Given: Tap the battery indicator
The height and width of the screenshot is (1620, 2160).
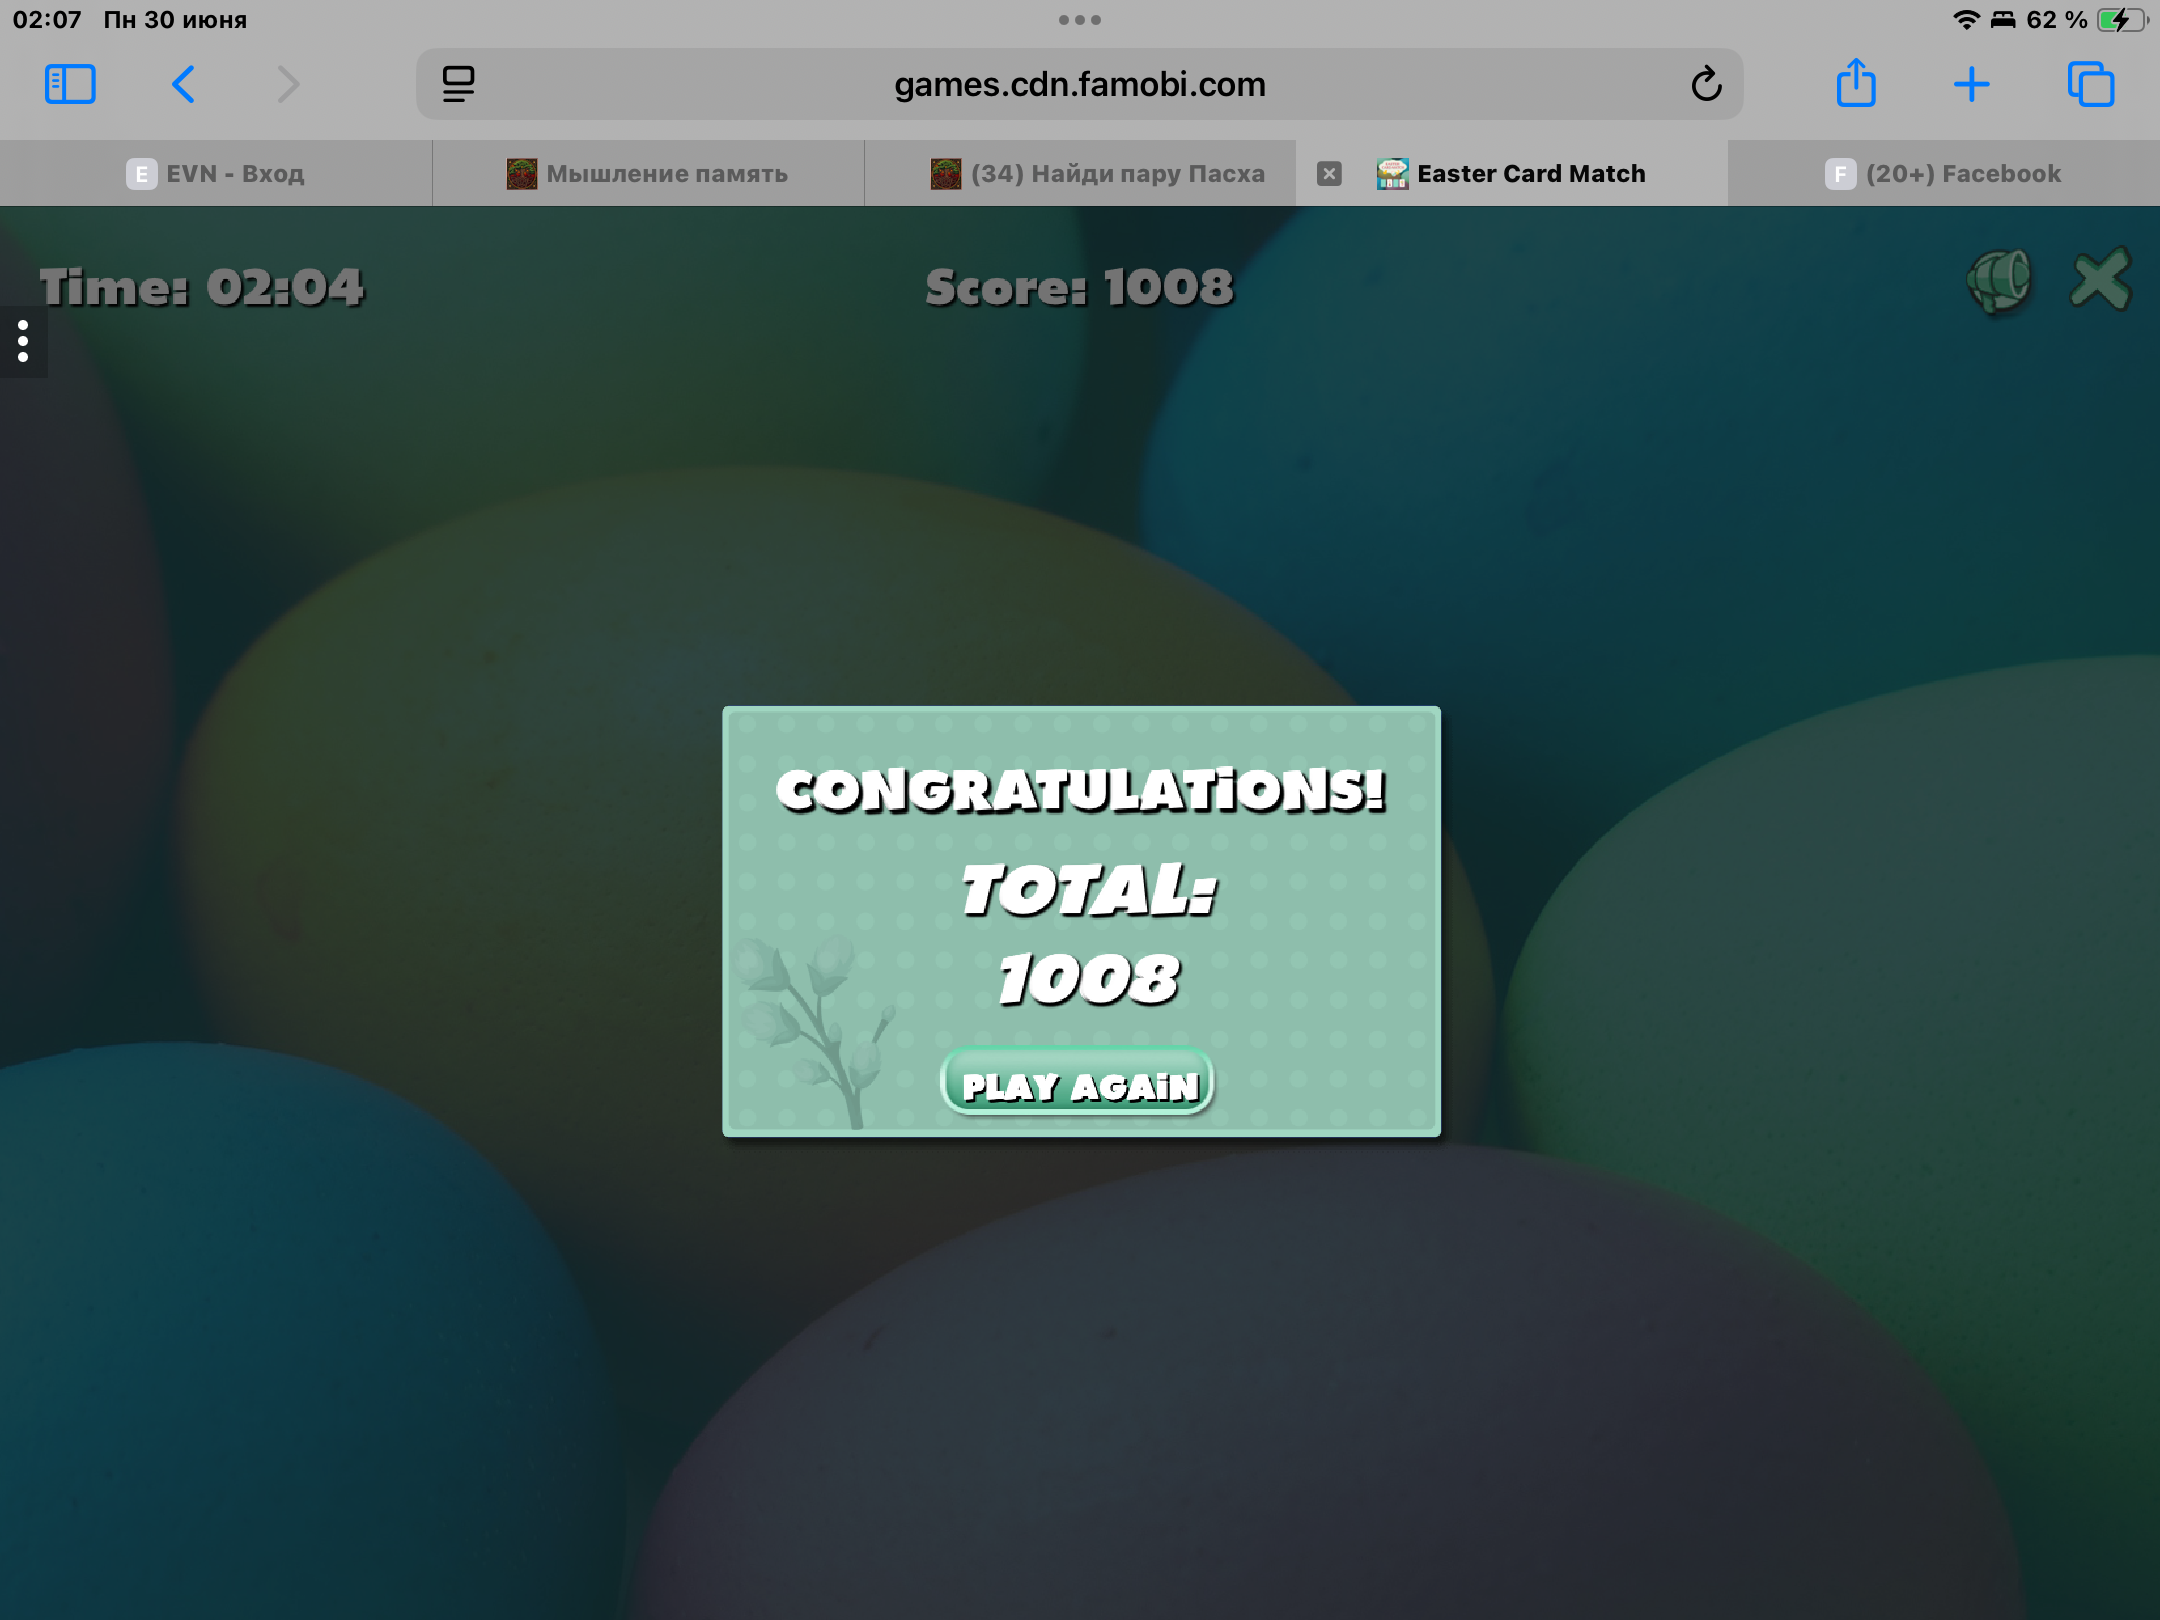Looking at the screenshot, I should pos(2122,20).
